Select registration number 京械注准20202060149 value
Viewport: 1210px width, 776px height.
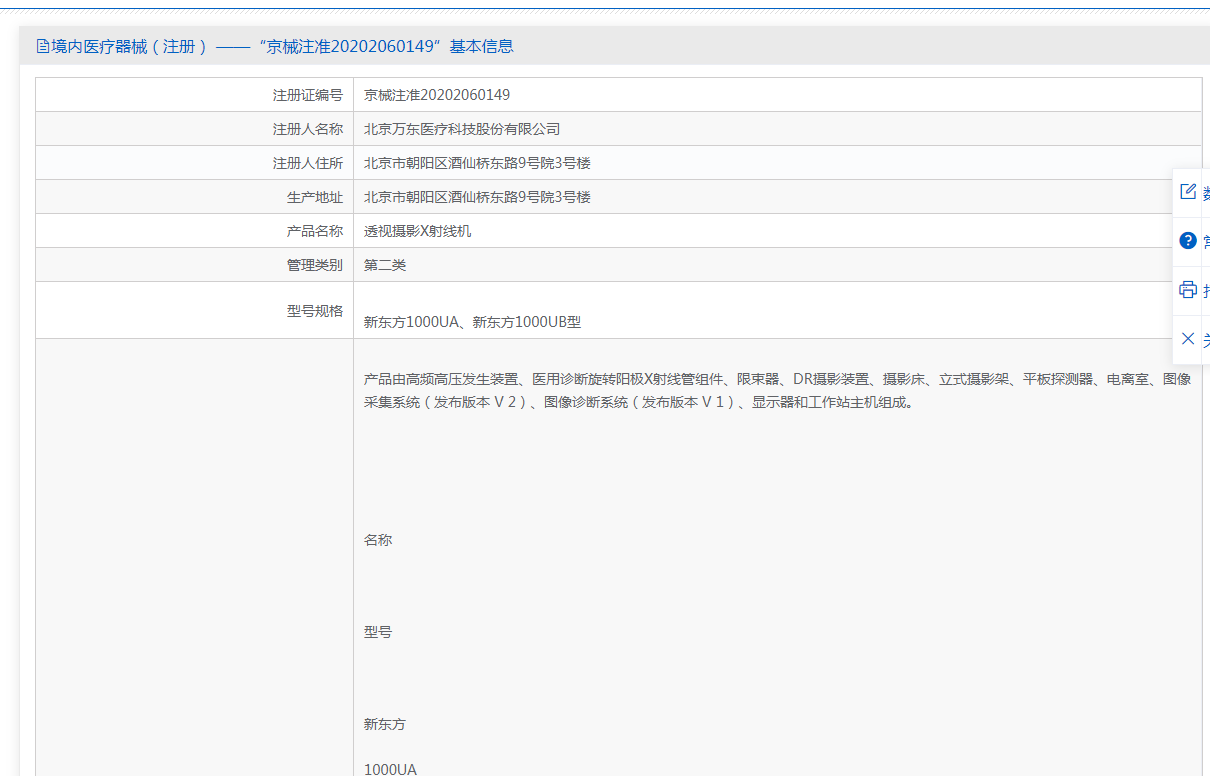coord(437,95)
